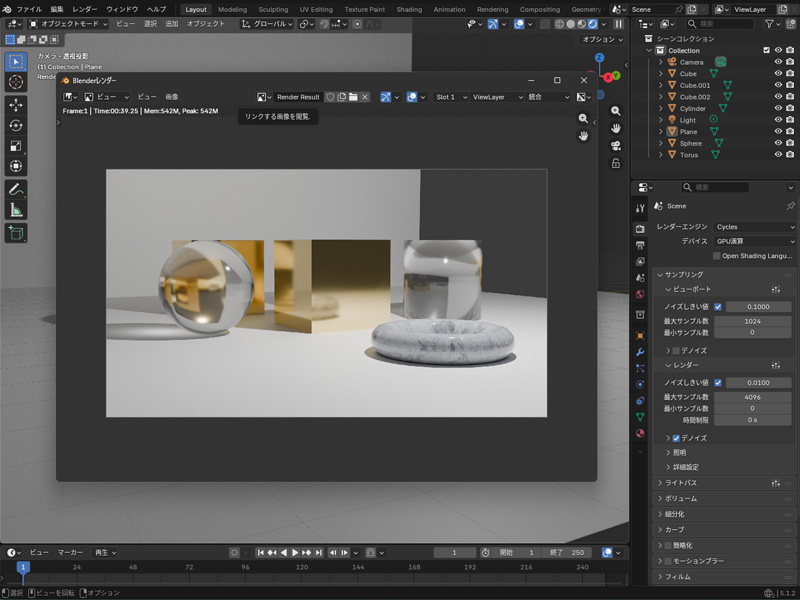
Task: Select the Add Cube tool
Action: (x=16, y=233)
